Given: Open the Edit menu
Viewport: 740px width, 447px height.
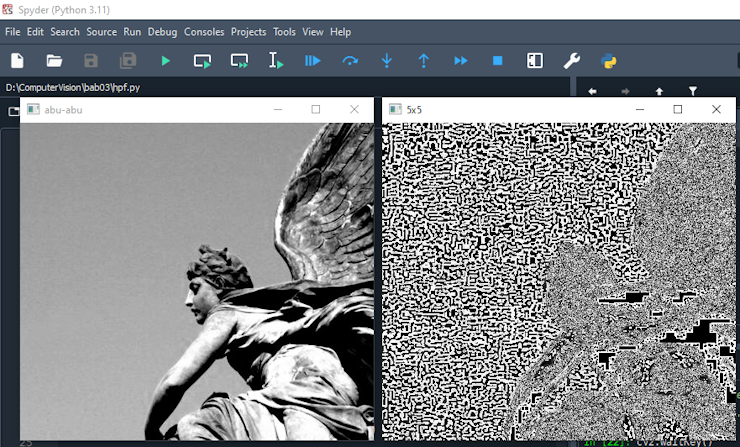Looking at the screenshot, I should (x=35, y=32).
